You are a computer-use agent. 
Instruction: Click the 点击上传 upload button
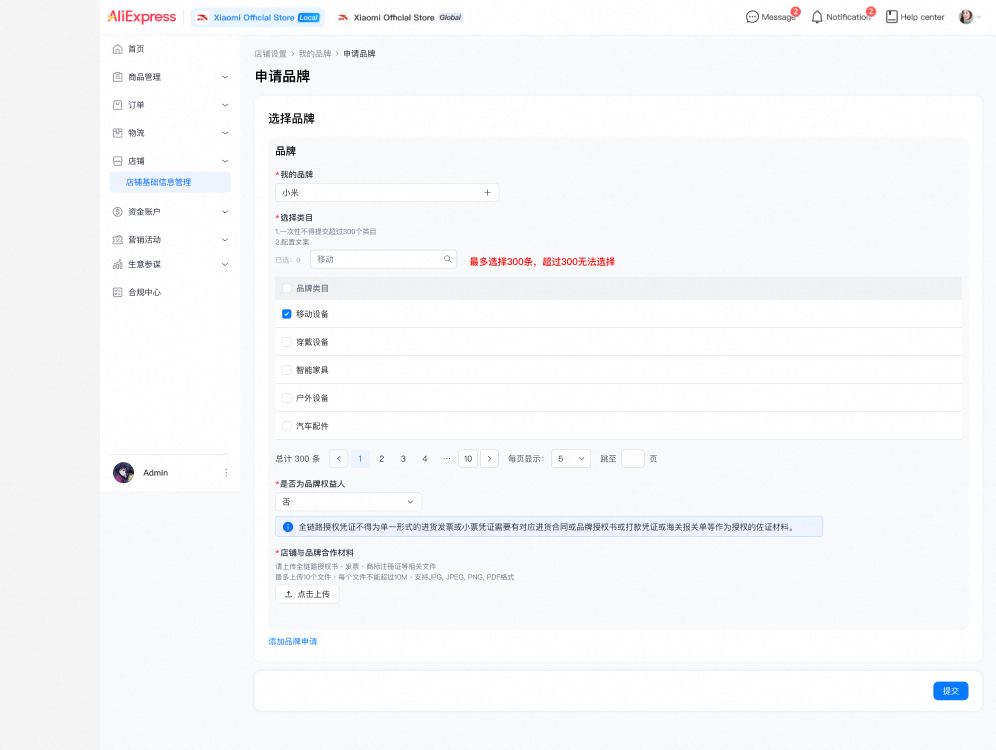[307, 594]
